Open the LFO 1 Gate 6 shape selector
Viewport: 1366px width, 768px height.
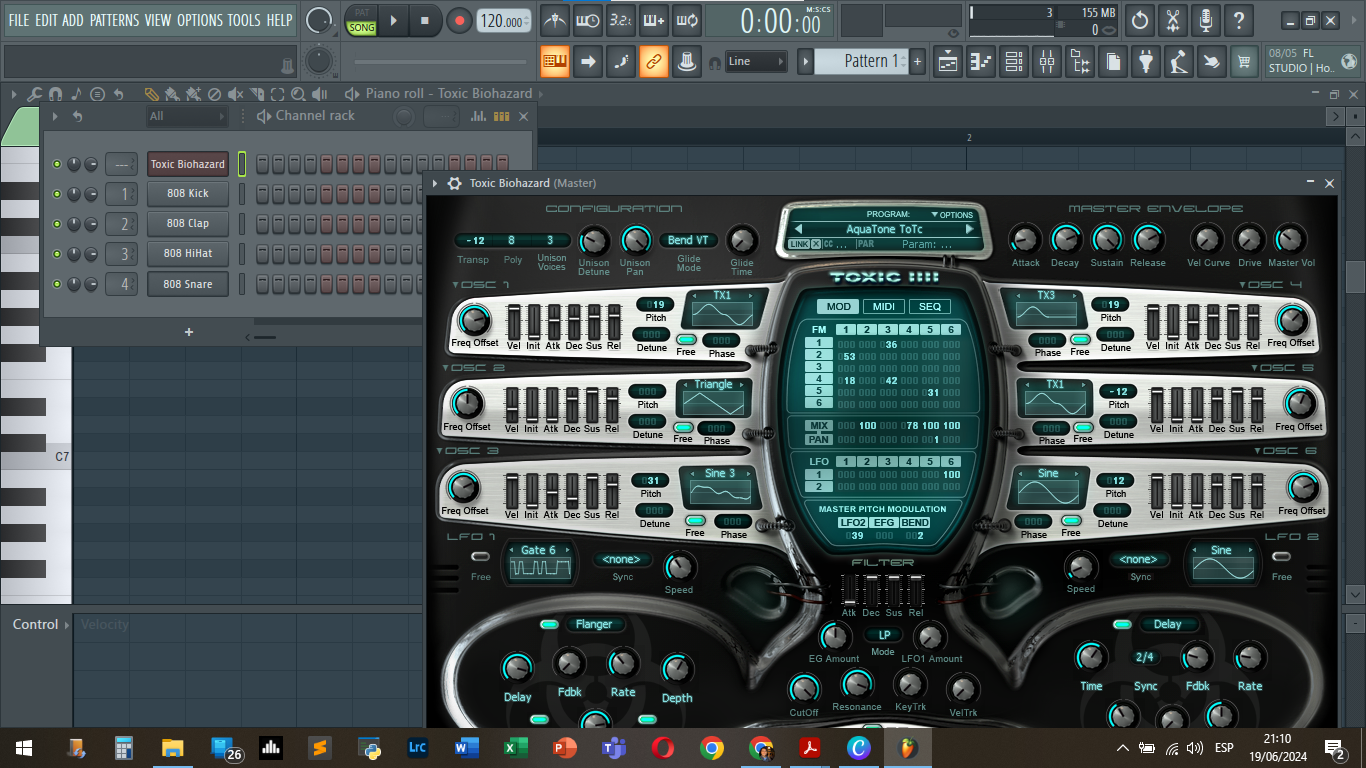pos(539,550)
